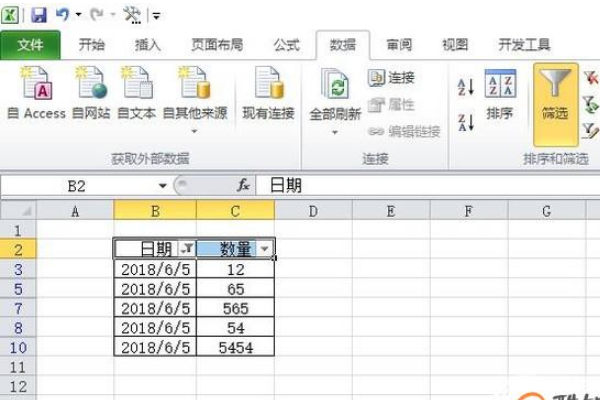
Task: Select cell with value 5454
Action: (x=235, y=348)
